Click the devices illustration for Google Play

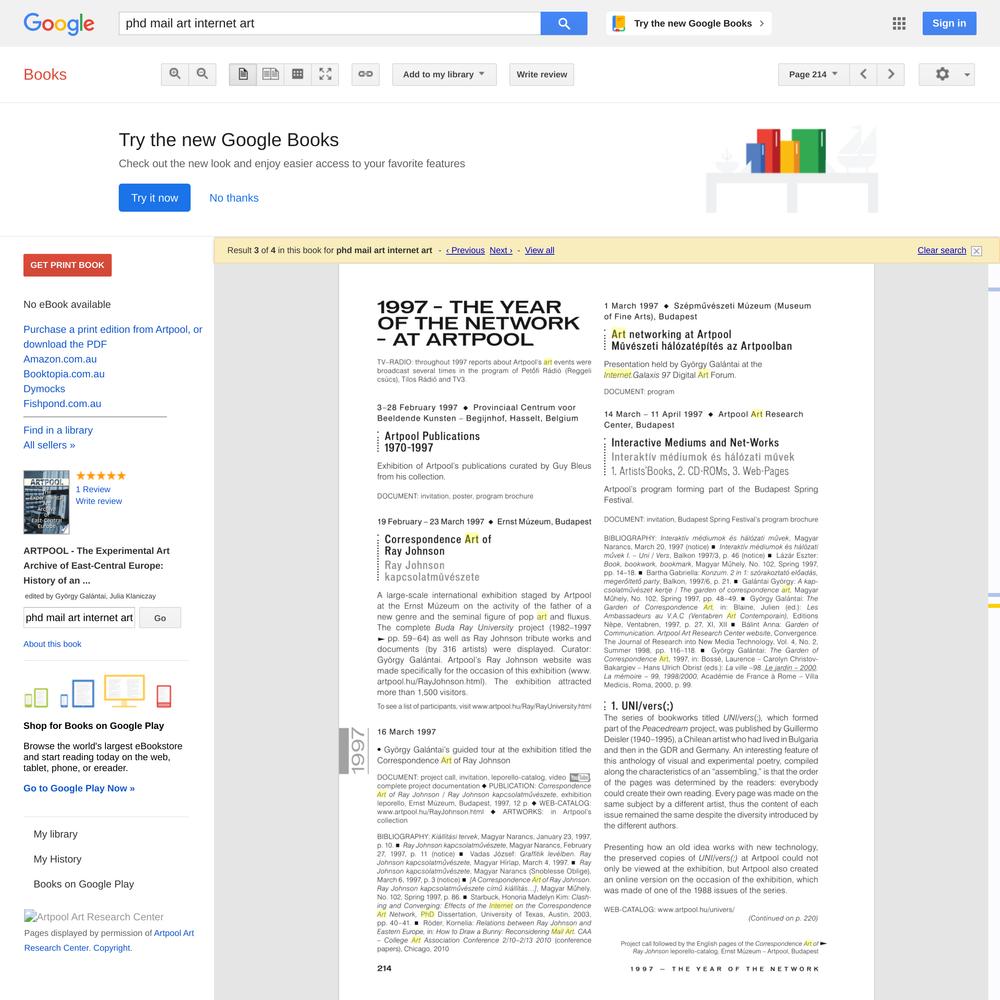click(98, 691)
